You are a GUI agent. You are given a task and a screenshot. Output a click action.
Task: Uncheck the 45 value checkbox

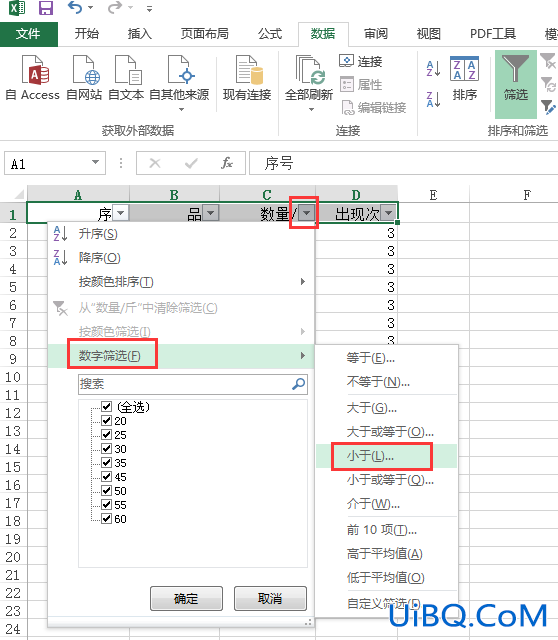click(x=106, y=476)
